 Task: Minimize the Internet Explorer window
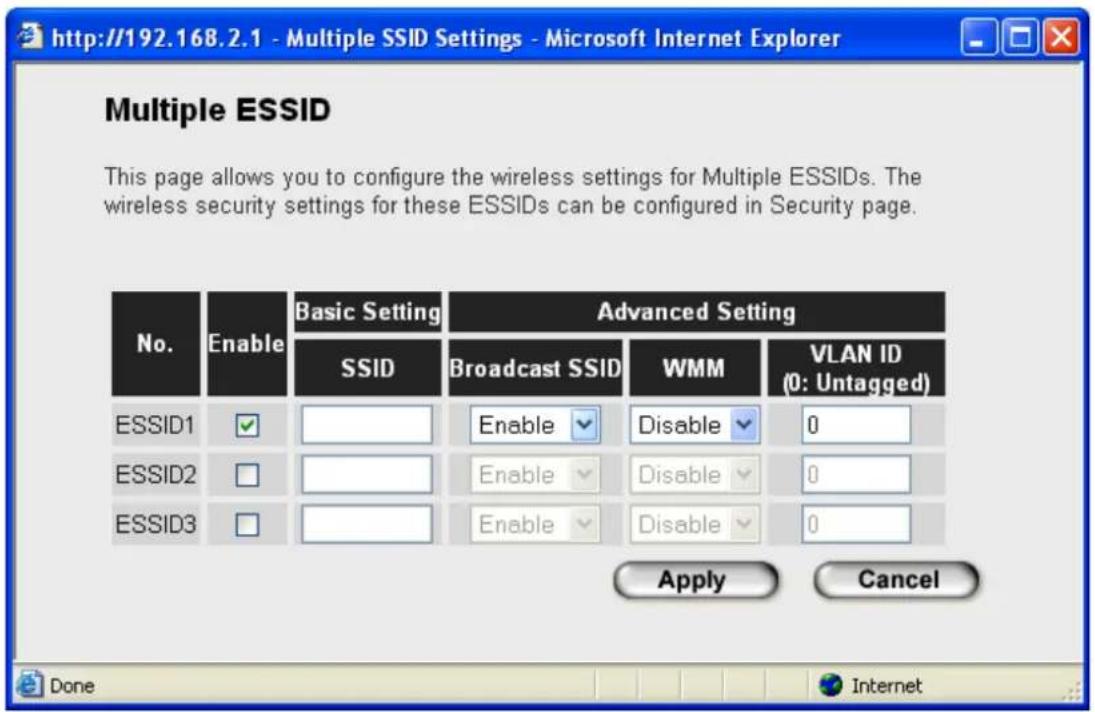978,36
